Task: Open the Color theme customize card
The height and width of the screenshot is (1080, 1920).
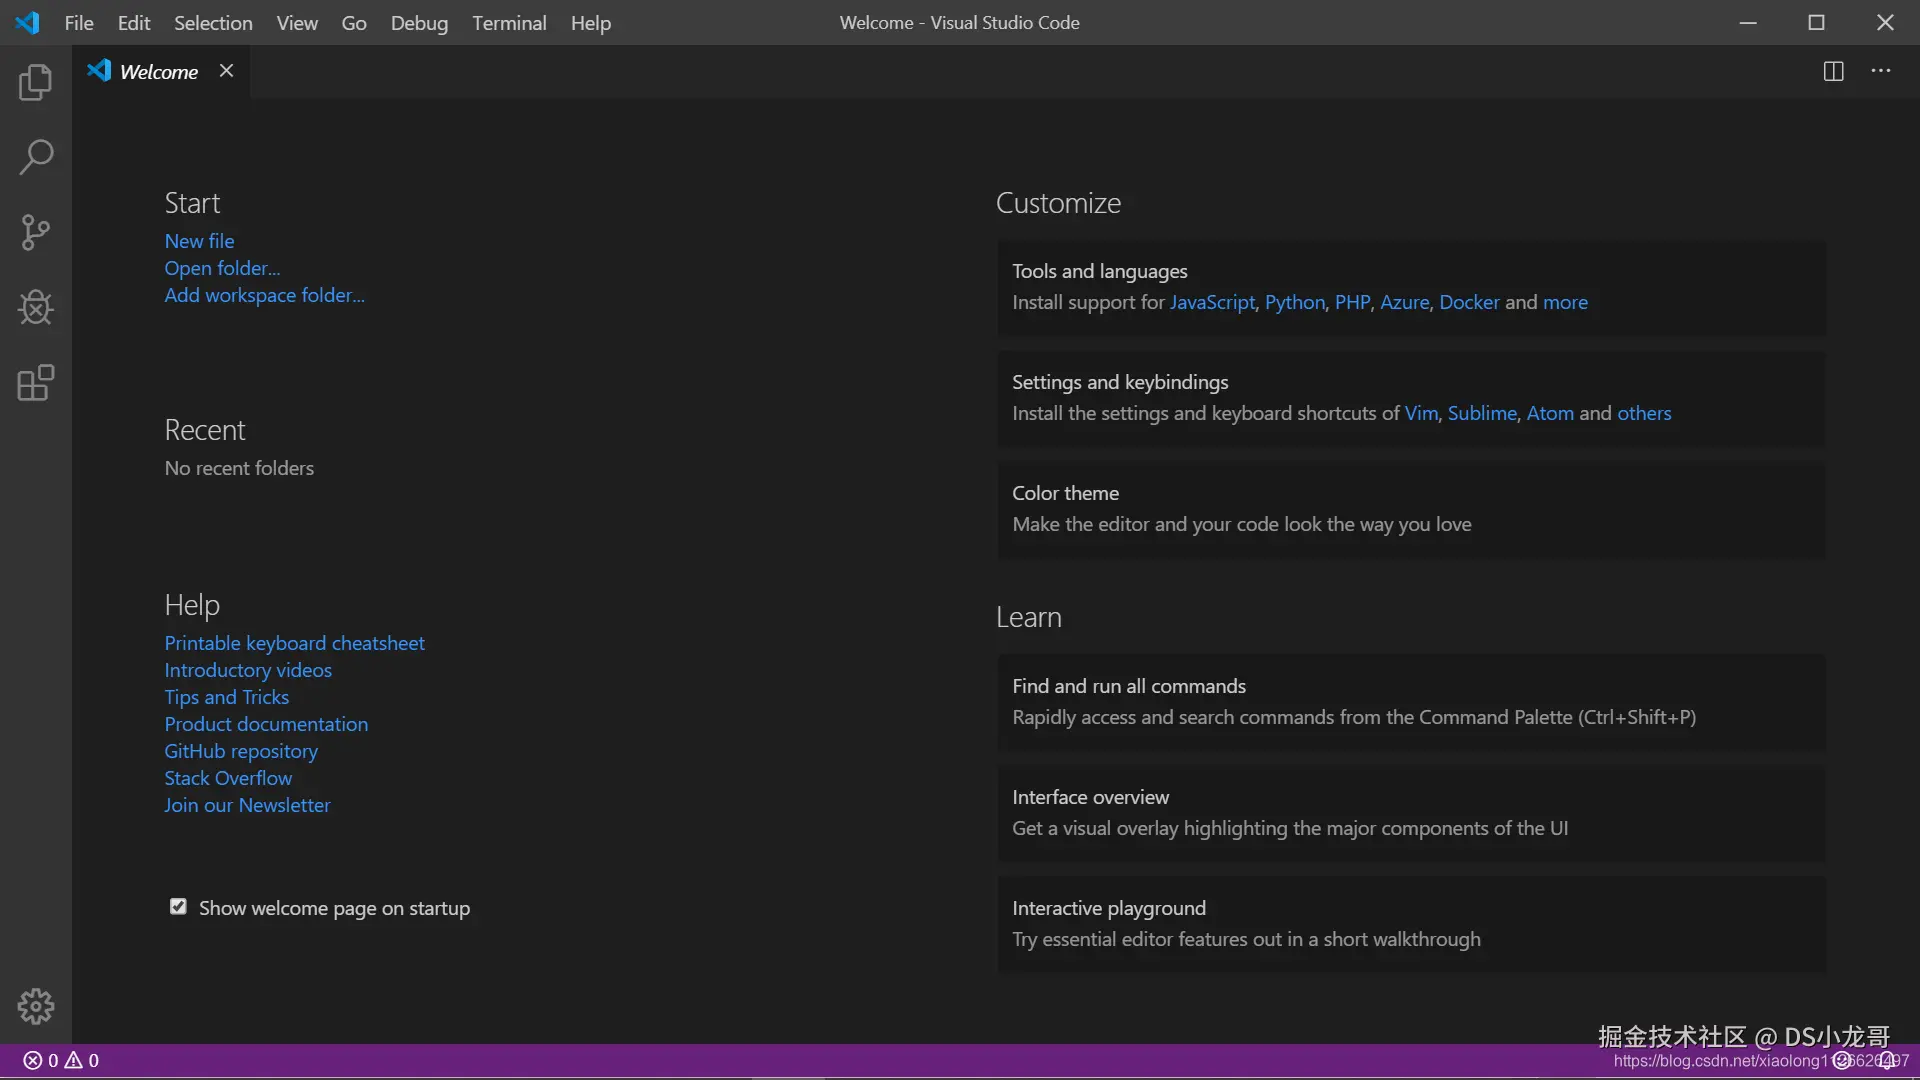Action: point(1411,510)
